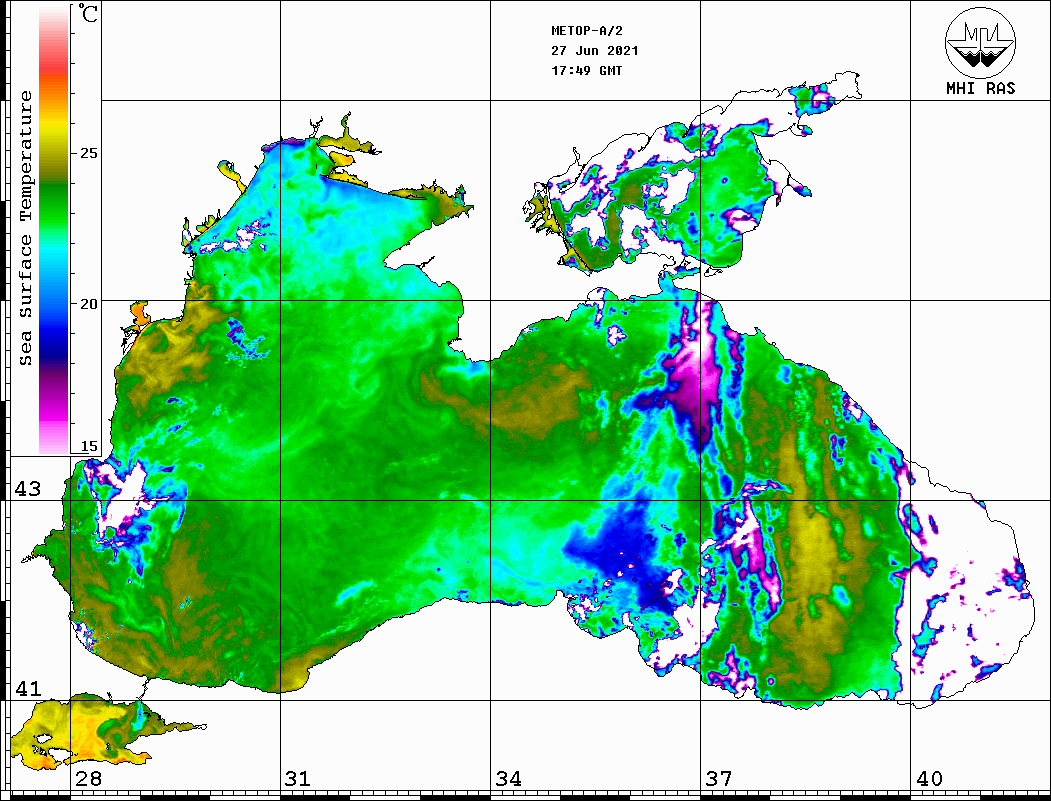Click the '15' legend temperature value
This screenshot has width=1051, height=801.
coord(88,446)
